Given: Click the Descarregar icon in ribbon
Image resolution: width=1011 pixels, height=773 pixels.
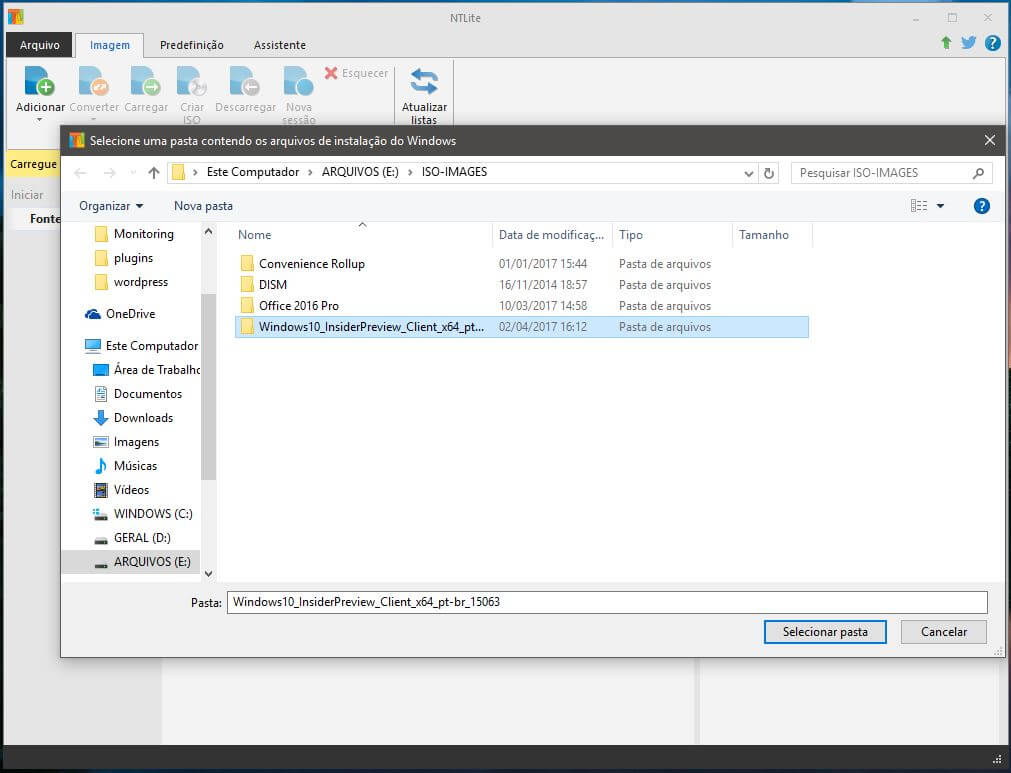Looking at the screenshot, I should point(245,81).
